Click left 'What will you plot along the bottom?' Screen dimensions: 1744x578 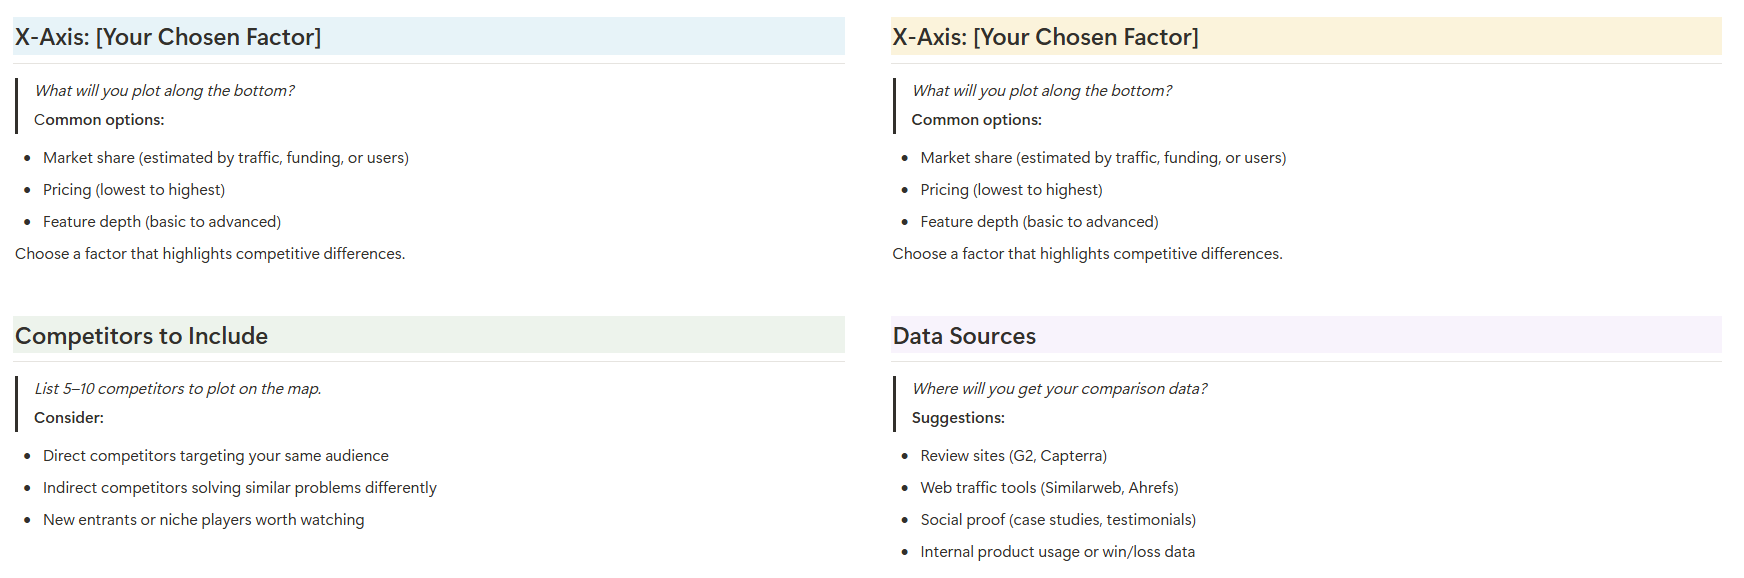click(x=164, y=91)
